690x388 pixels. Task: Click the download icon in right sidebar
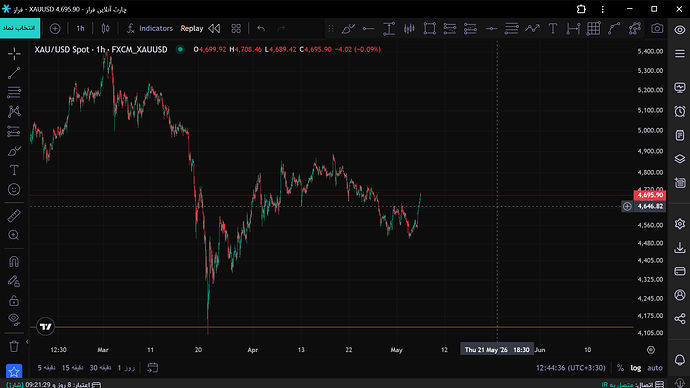click(x=680, y=248)
